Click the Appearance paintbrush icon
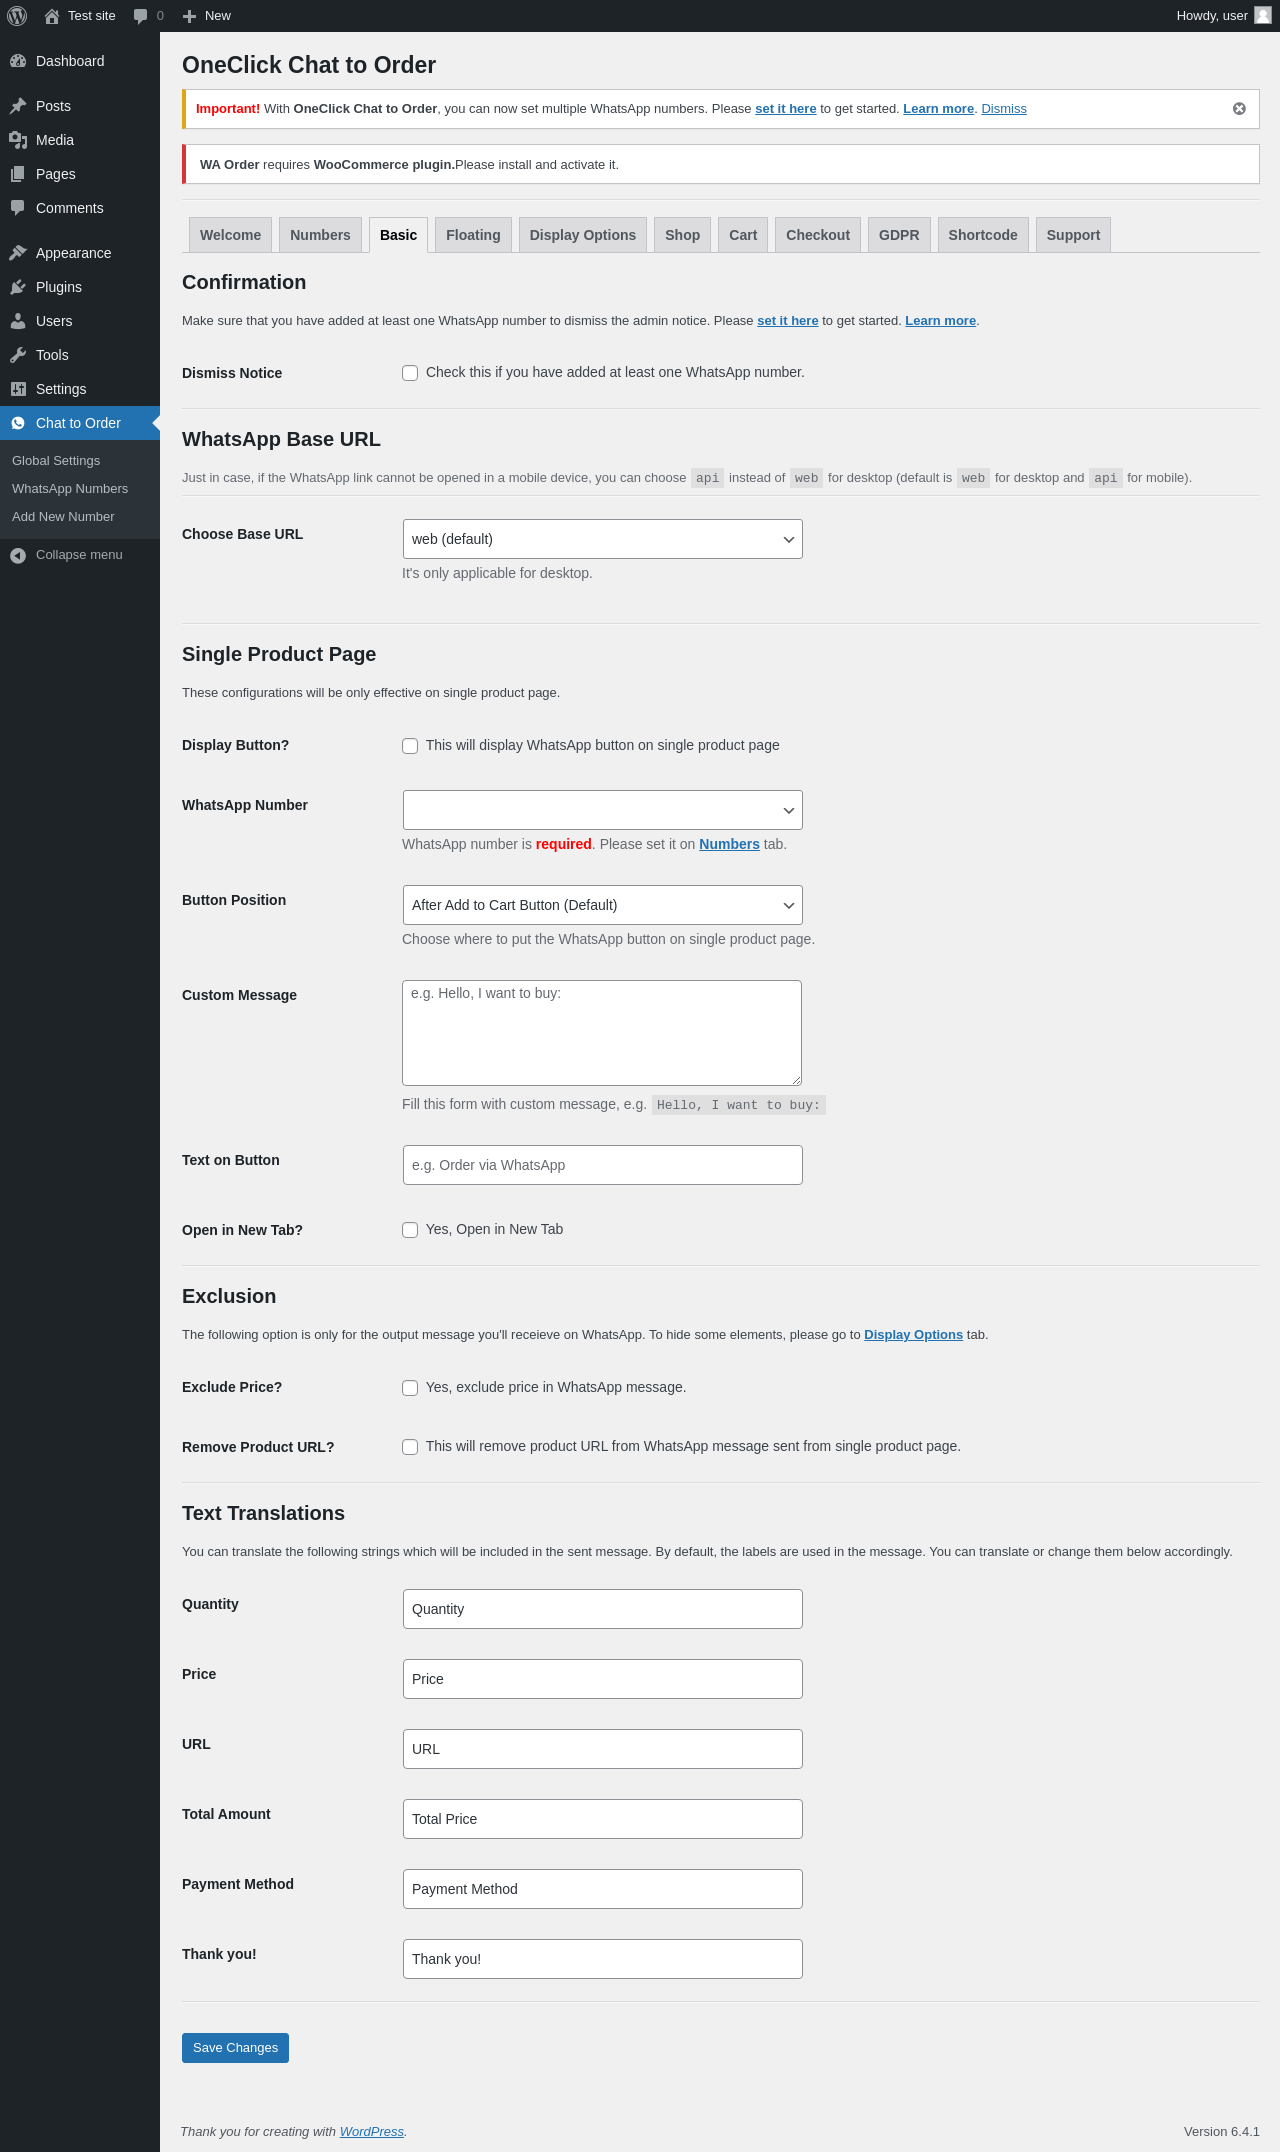 click(x=18, y=253)
